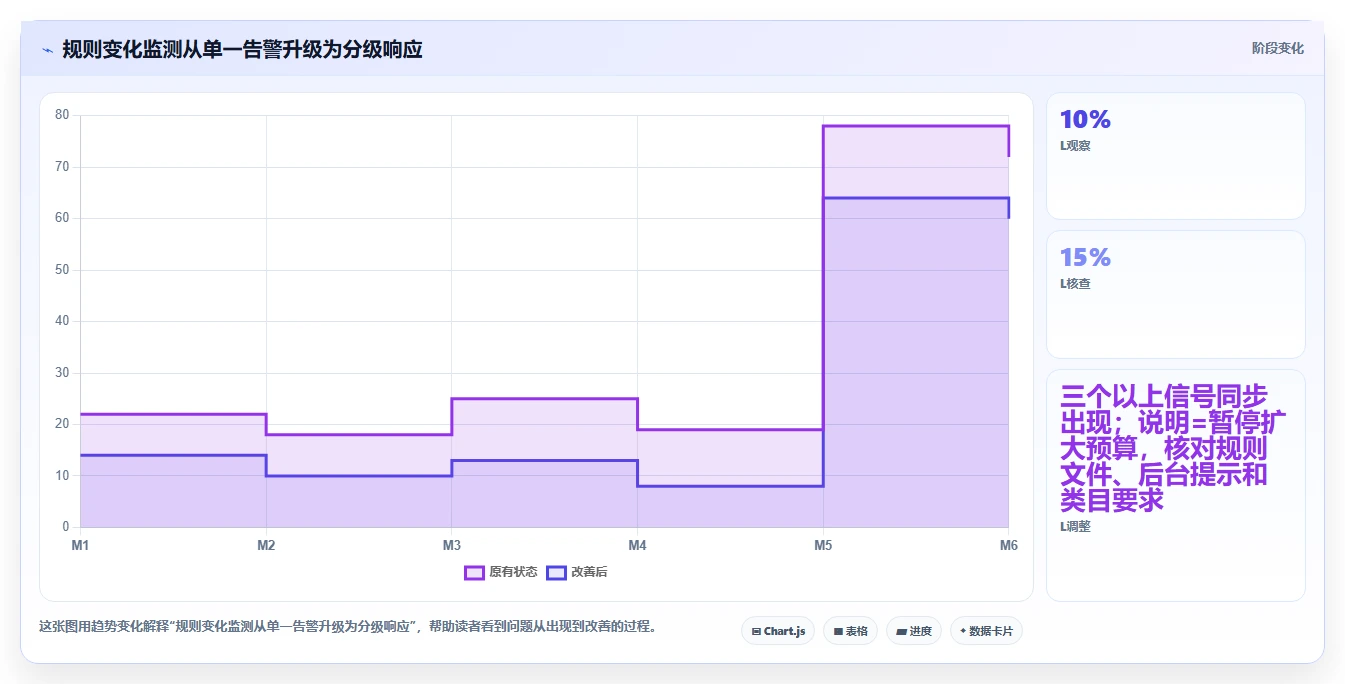This screenshot has width=1345, height=684.
Task: Click the M1 axis label
Action: tap(80, 545)
